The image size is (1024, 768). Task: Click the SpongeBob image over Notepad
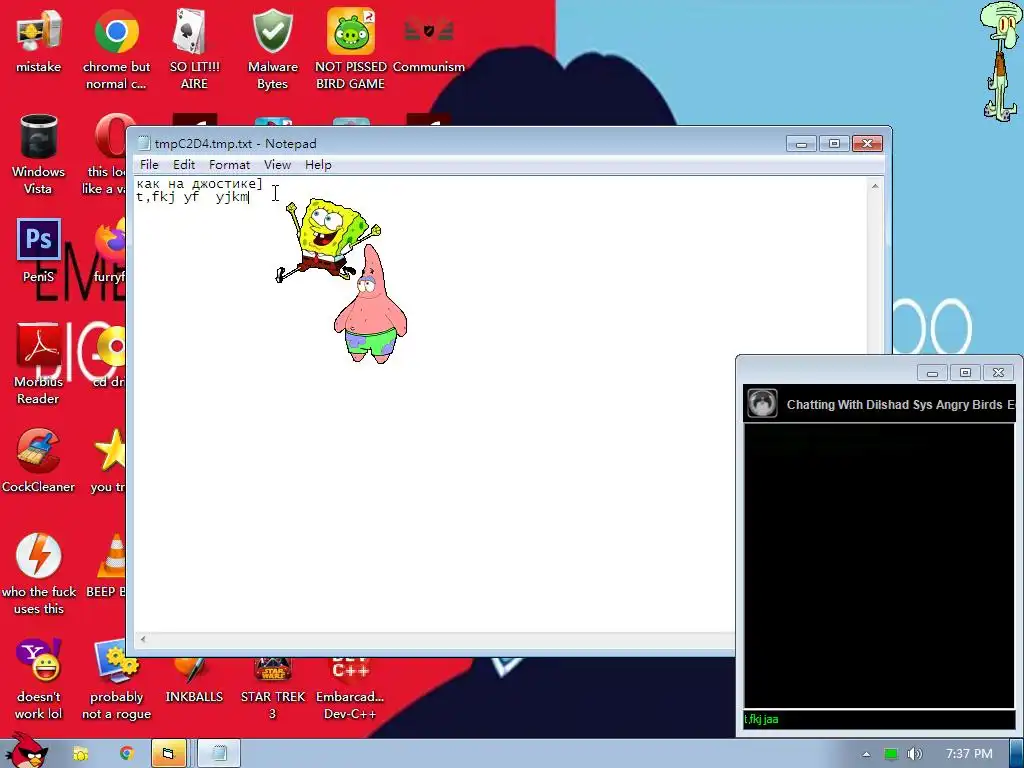pos(327,239)
